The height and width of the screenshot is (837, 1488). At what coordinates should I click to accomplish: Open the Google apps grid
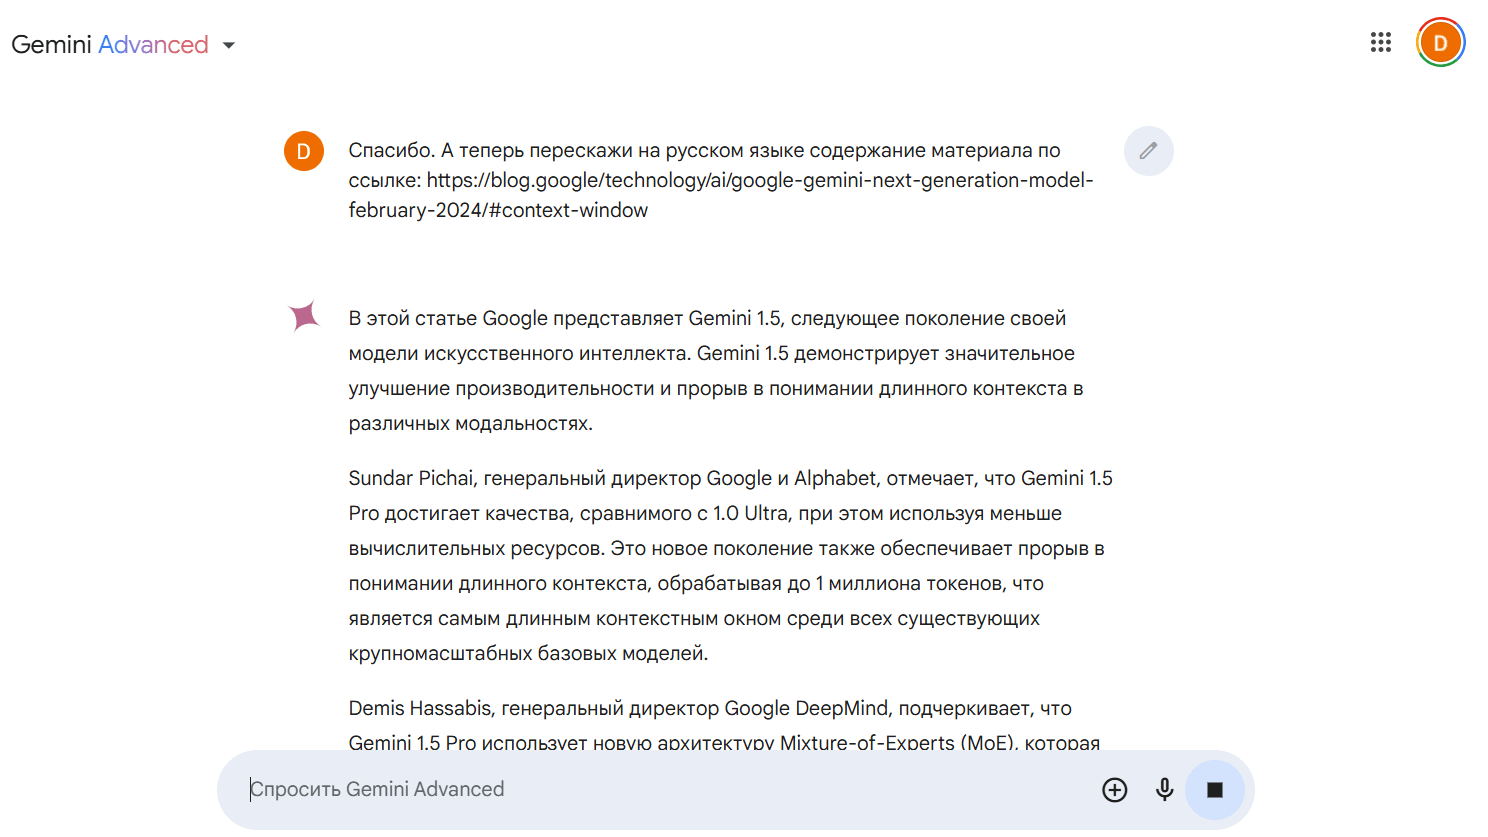tap(1380, 42)
